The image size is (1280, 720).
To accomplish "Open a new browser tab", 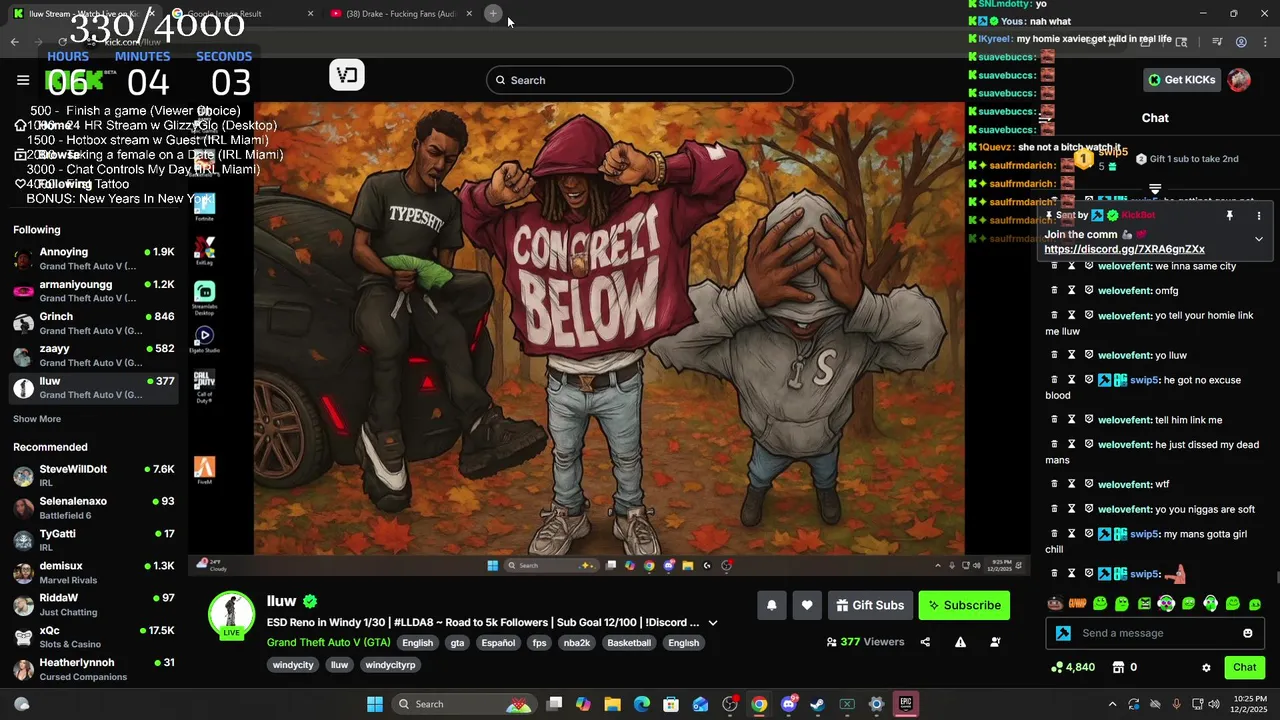I will [493, 13].
